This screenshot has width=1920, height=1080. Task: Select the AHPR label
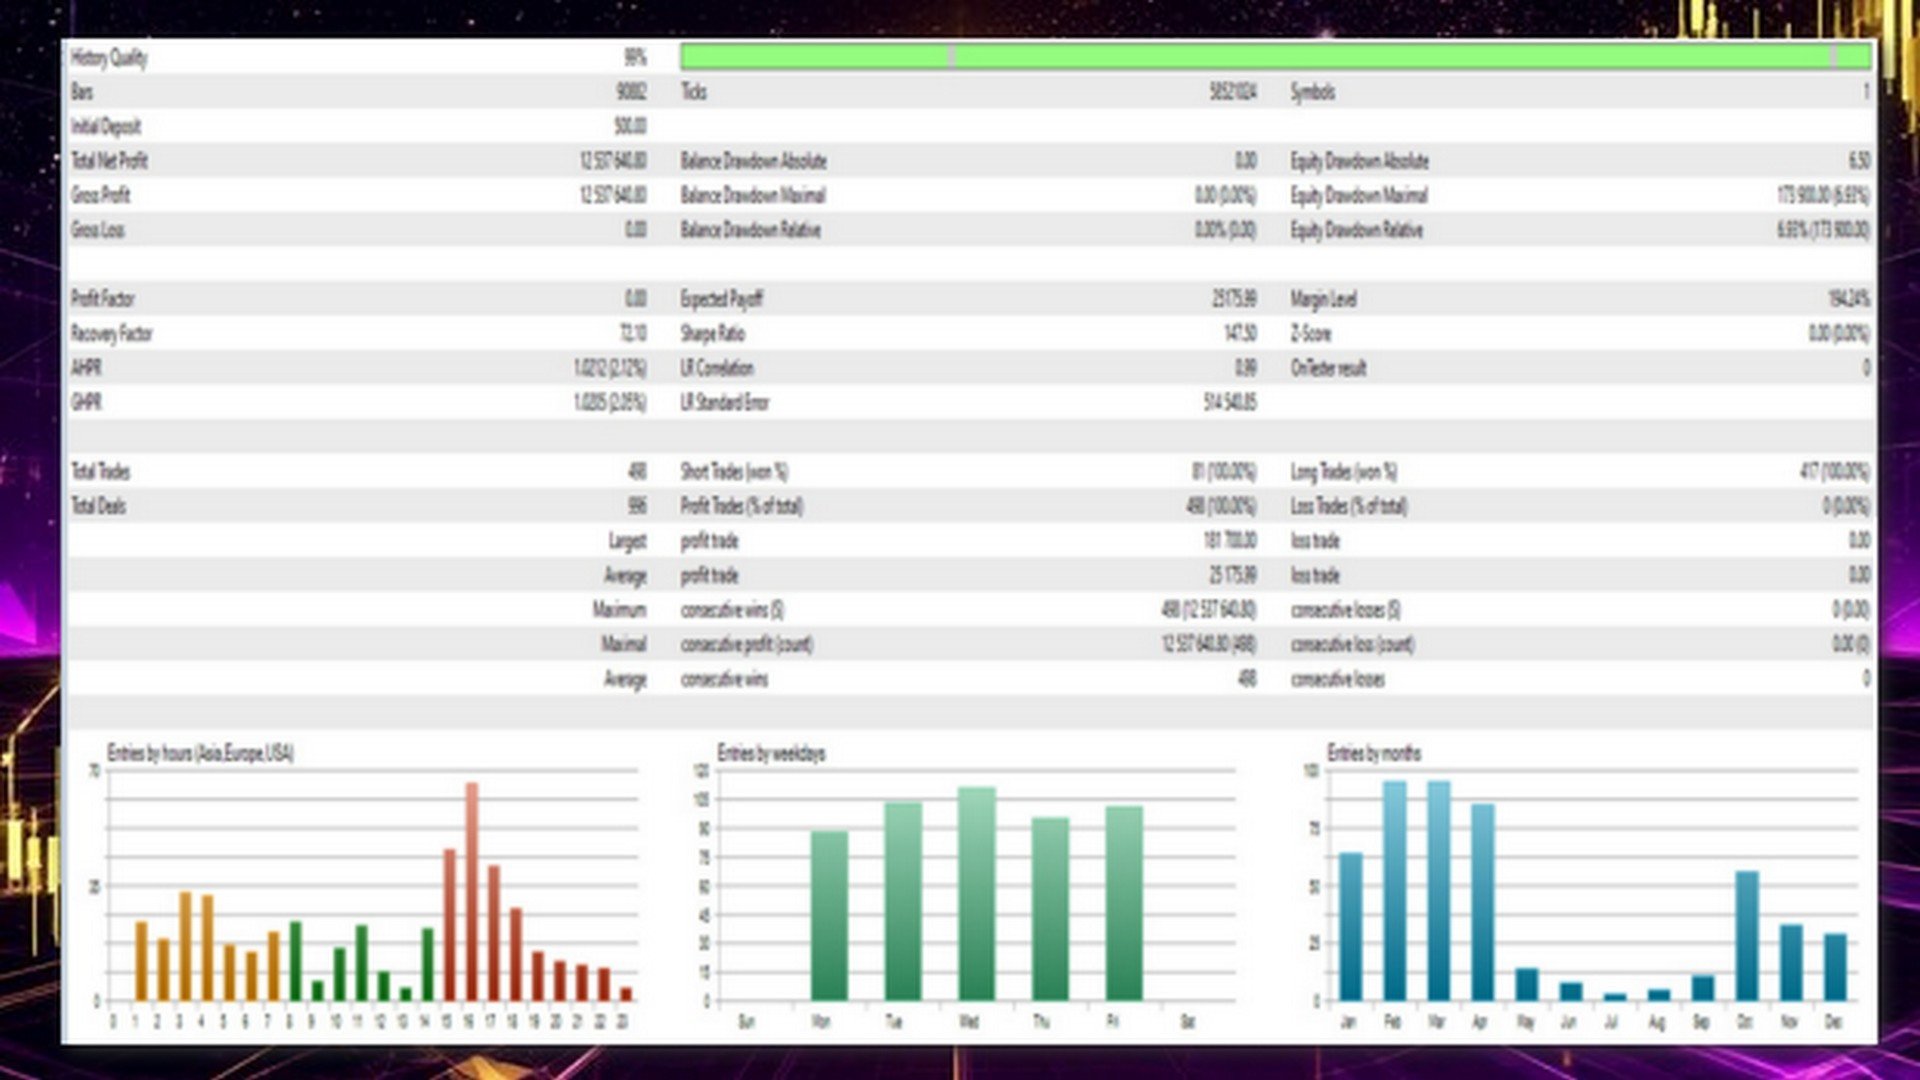pos(86,368)
